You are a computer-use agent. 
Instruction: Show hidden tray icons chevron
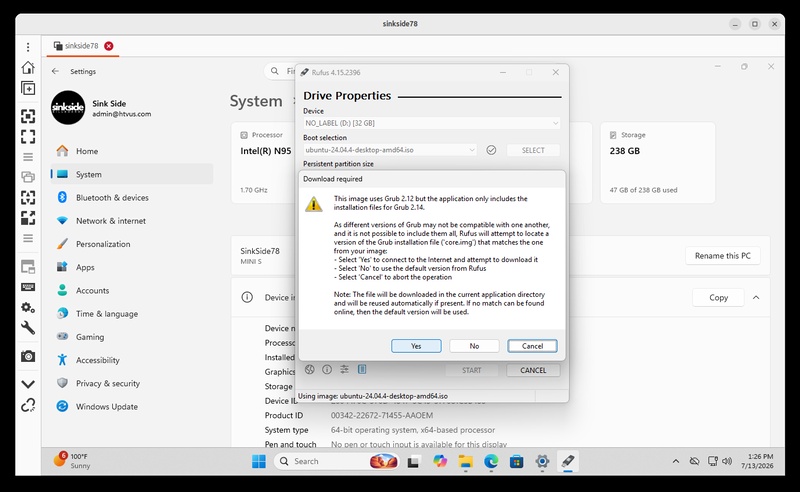point(676,461)
